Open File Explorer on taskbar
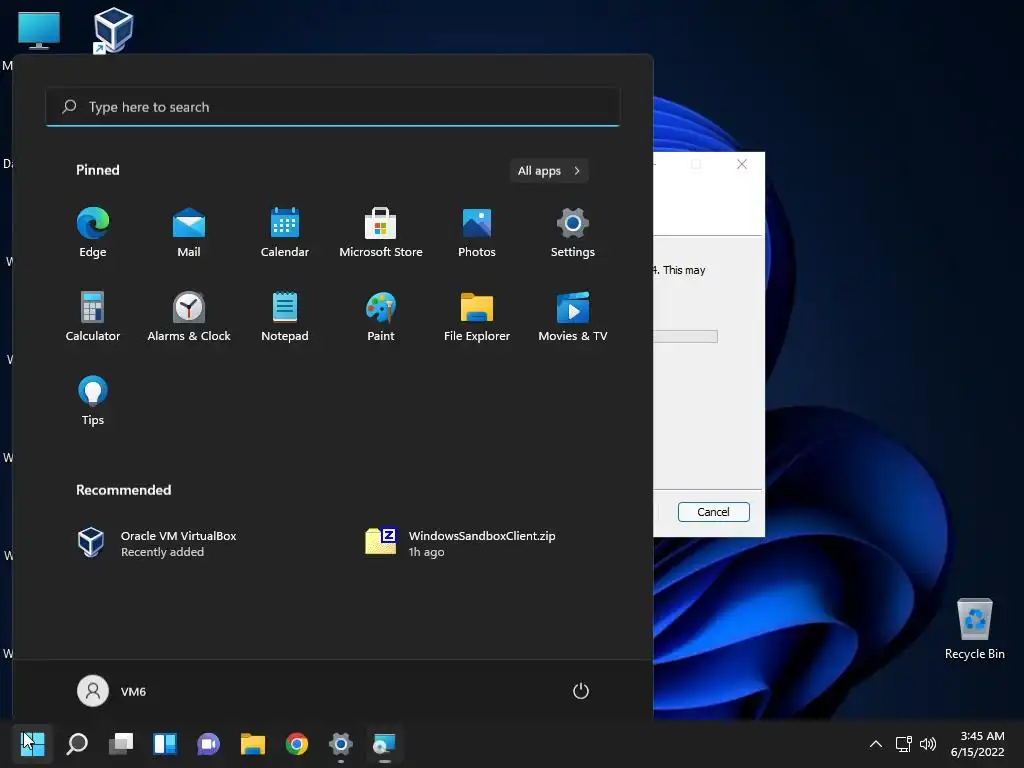This screenshot has width=1024, height=768. click(253, 744)
